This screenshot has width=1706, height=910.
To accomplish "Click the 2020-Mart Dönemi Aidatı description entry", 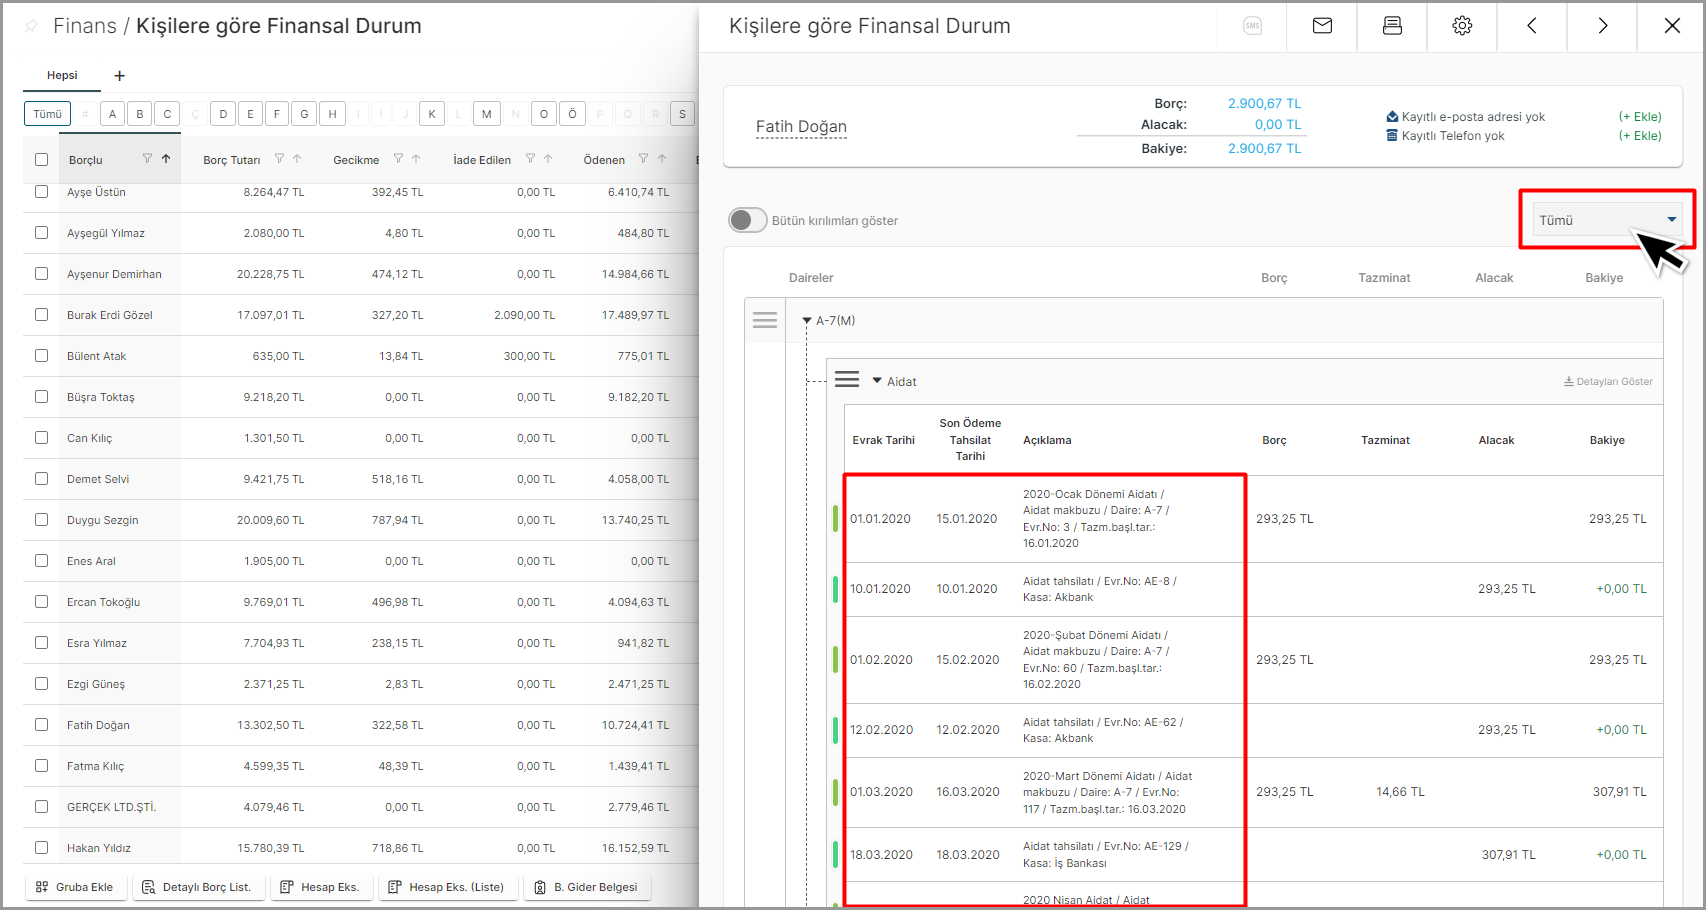I will (1107, 792).
